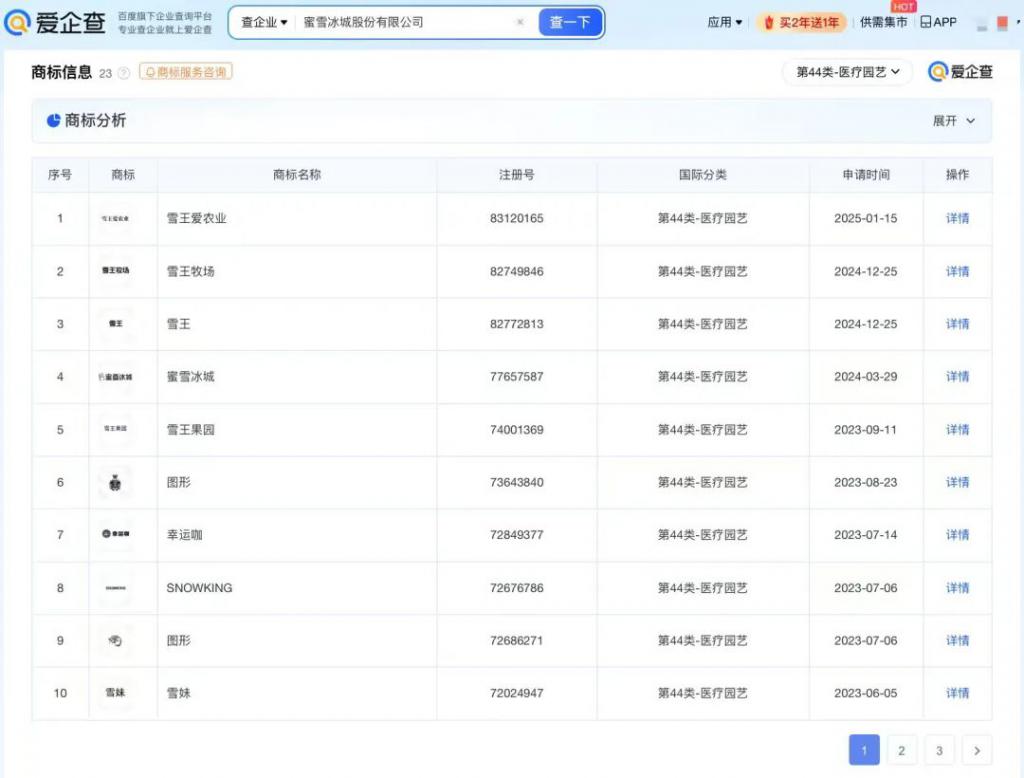Click the 商标服务咨询 button
Image resolution: width=1024 pixels, height=778 pixels.
pyautogui.click(x=186, y=72)
